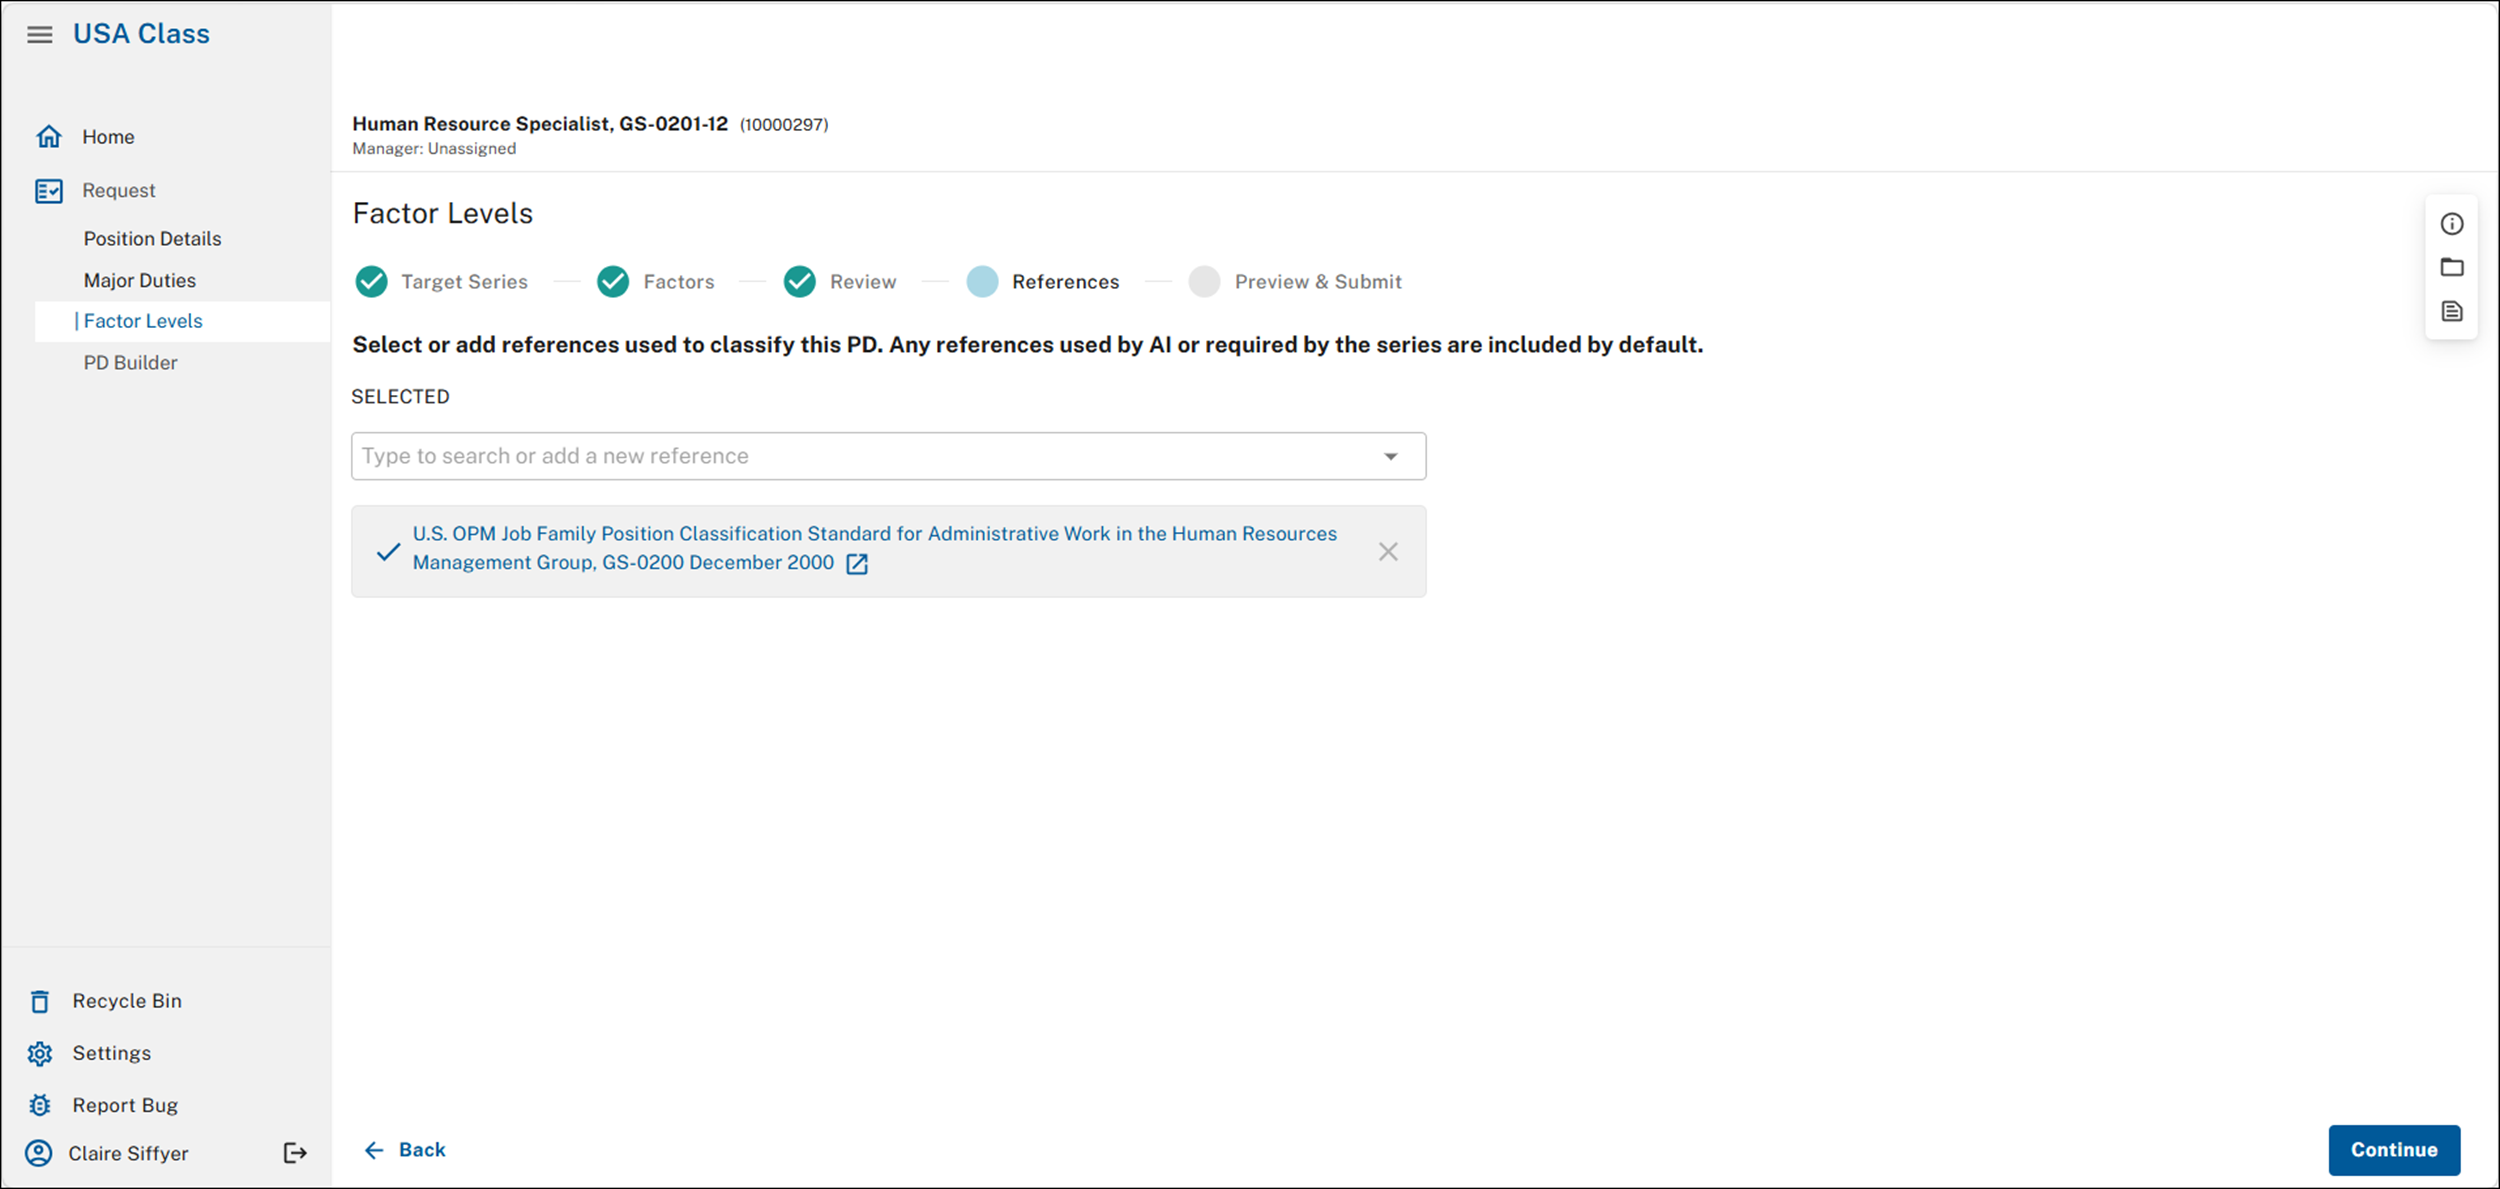Image resolution: width=2500 pixels, height=1189 pixels.
Task: Click the Target Series completed checkmark
Action: point(372,282)
